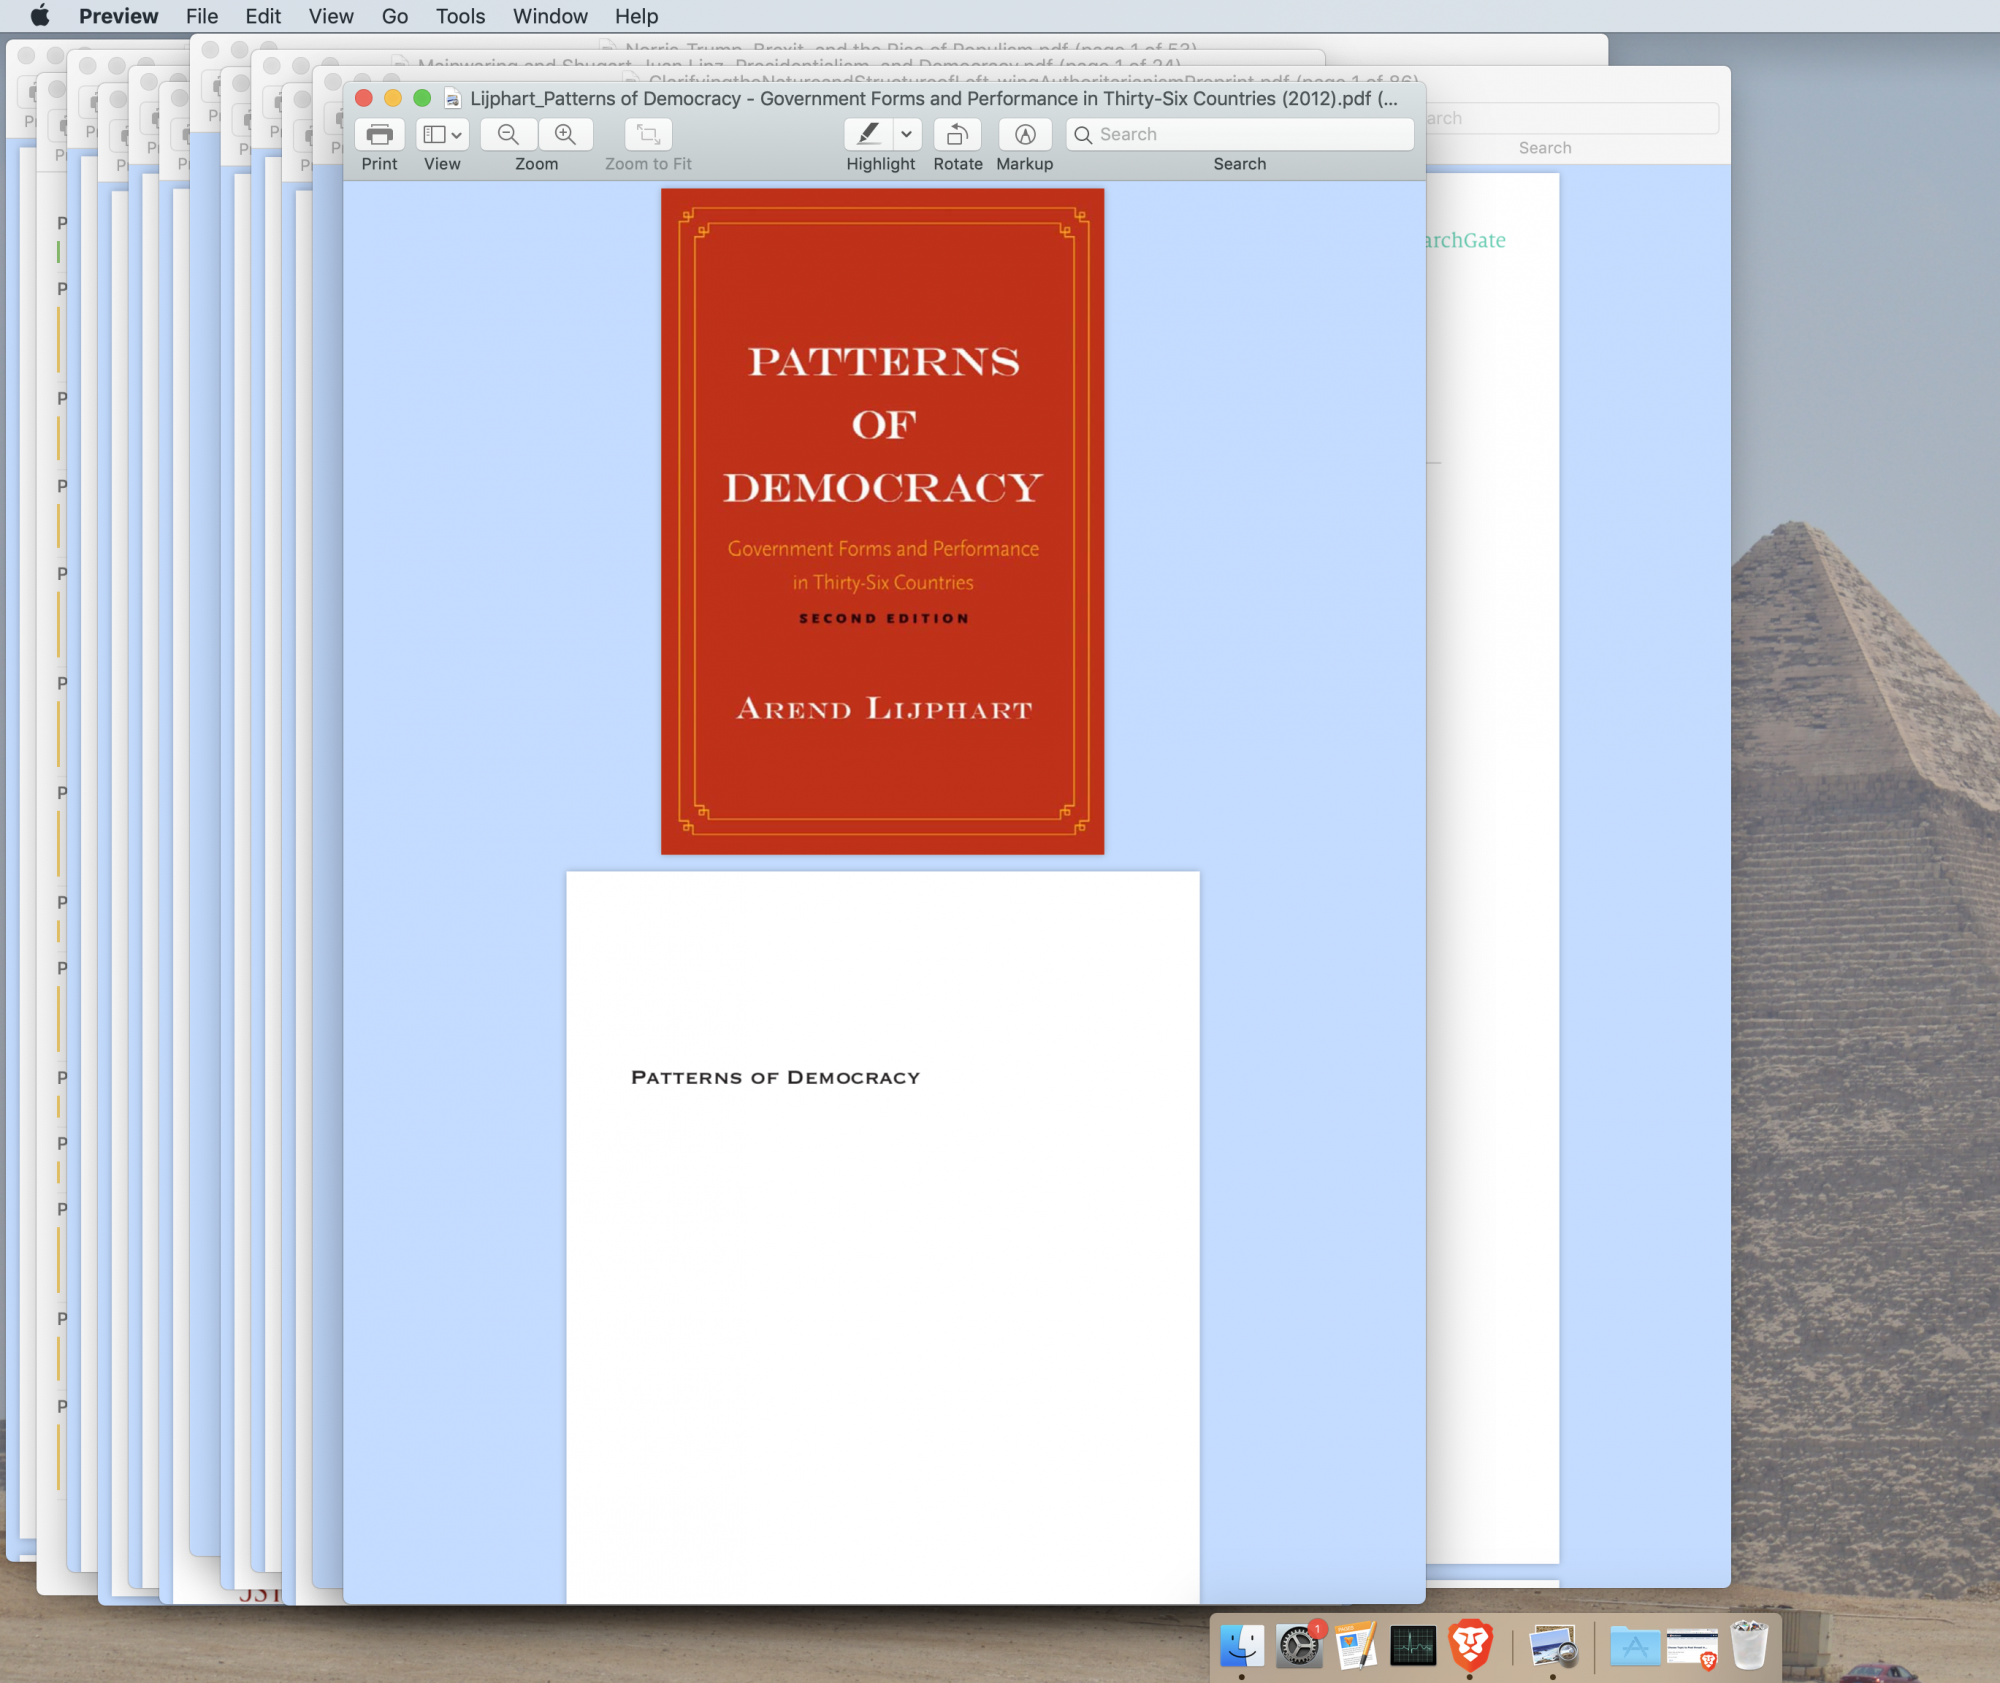
Task: Open the Window menu
Action: (550, 16)
